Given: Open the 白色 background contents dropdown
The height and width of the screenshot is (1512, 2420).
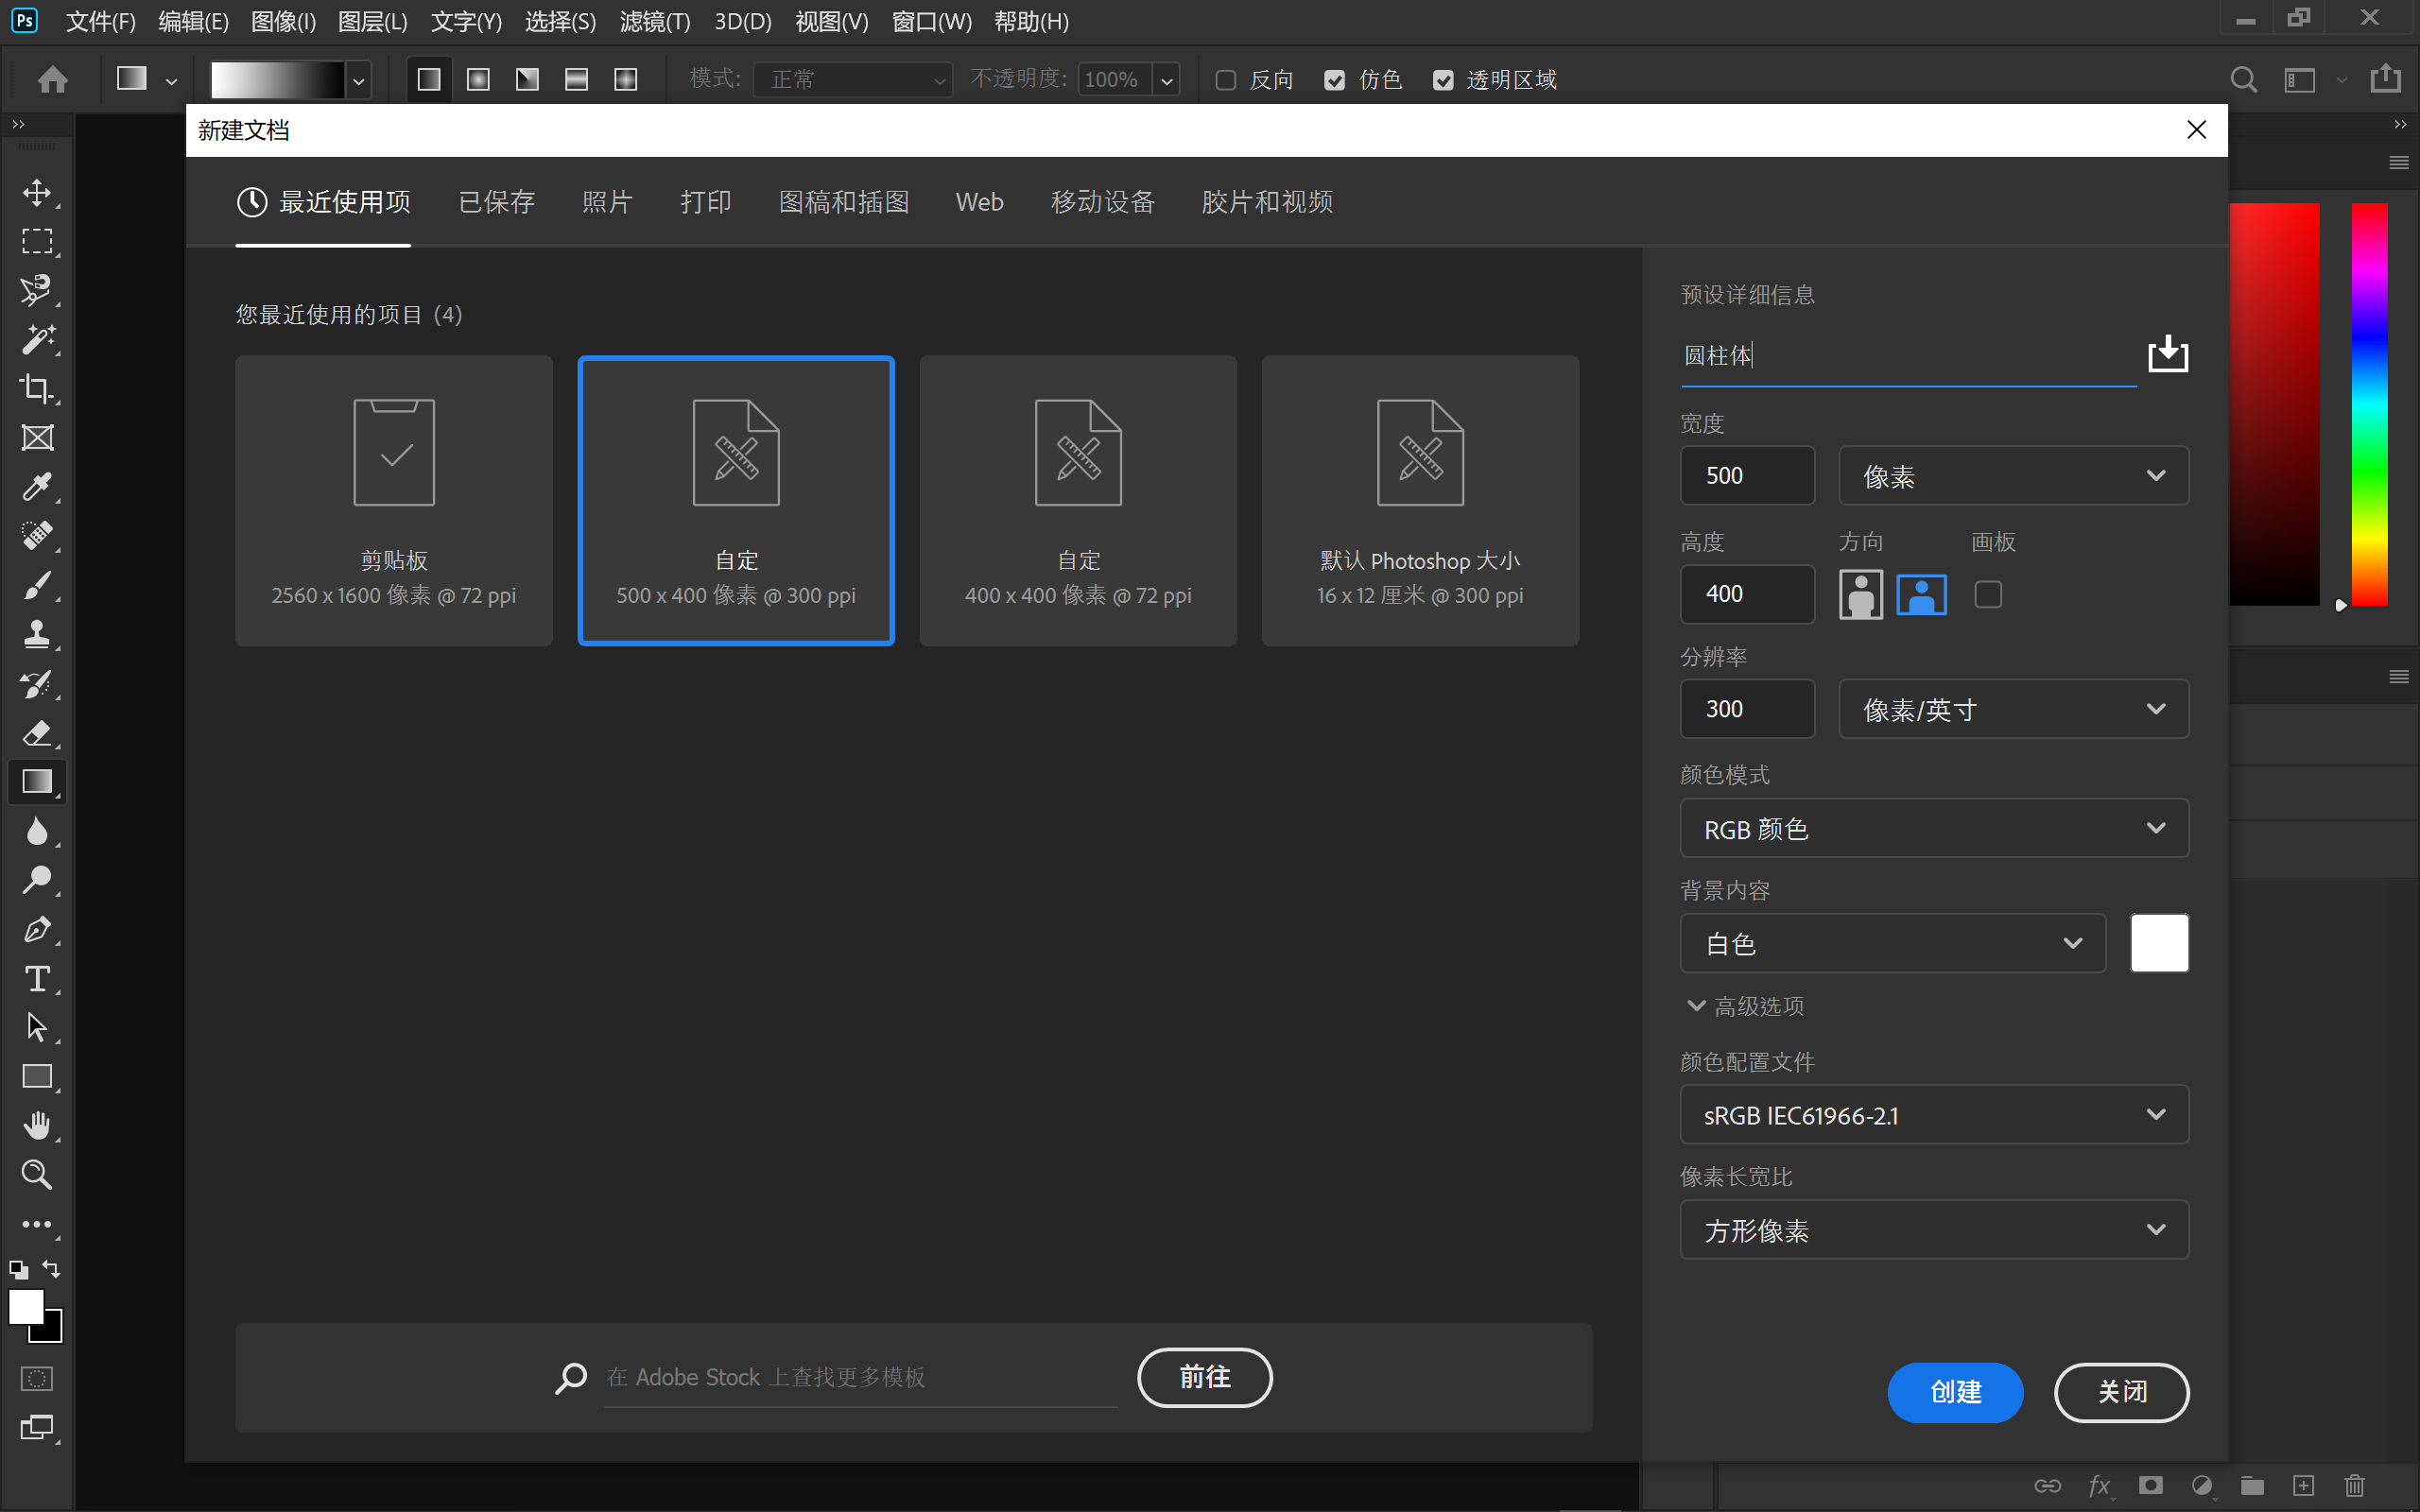Looking at the screenshot, I should (1893, 944).
